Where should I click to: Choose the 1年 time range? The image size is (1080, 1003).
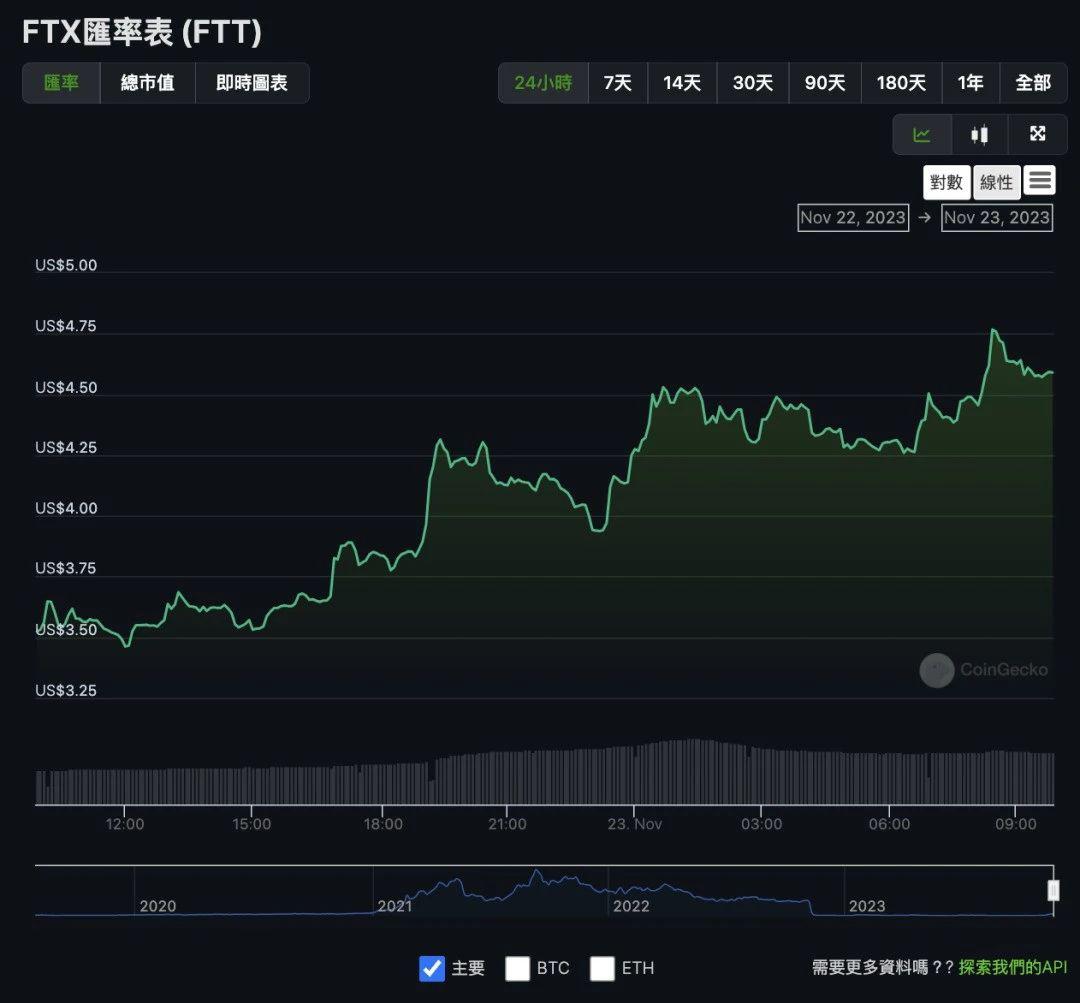pyautogui.click(x=970, y=83)
